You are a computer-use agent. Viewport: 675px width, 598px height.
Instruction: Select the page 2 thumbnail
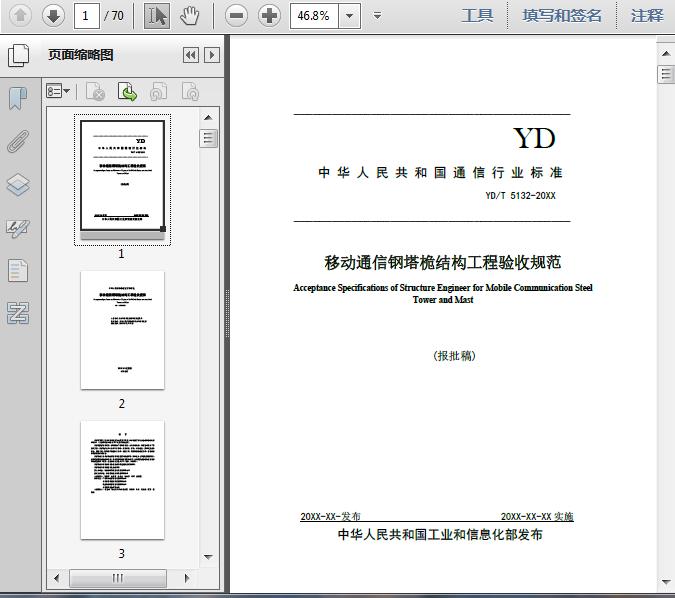point(122,330)
